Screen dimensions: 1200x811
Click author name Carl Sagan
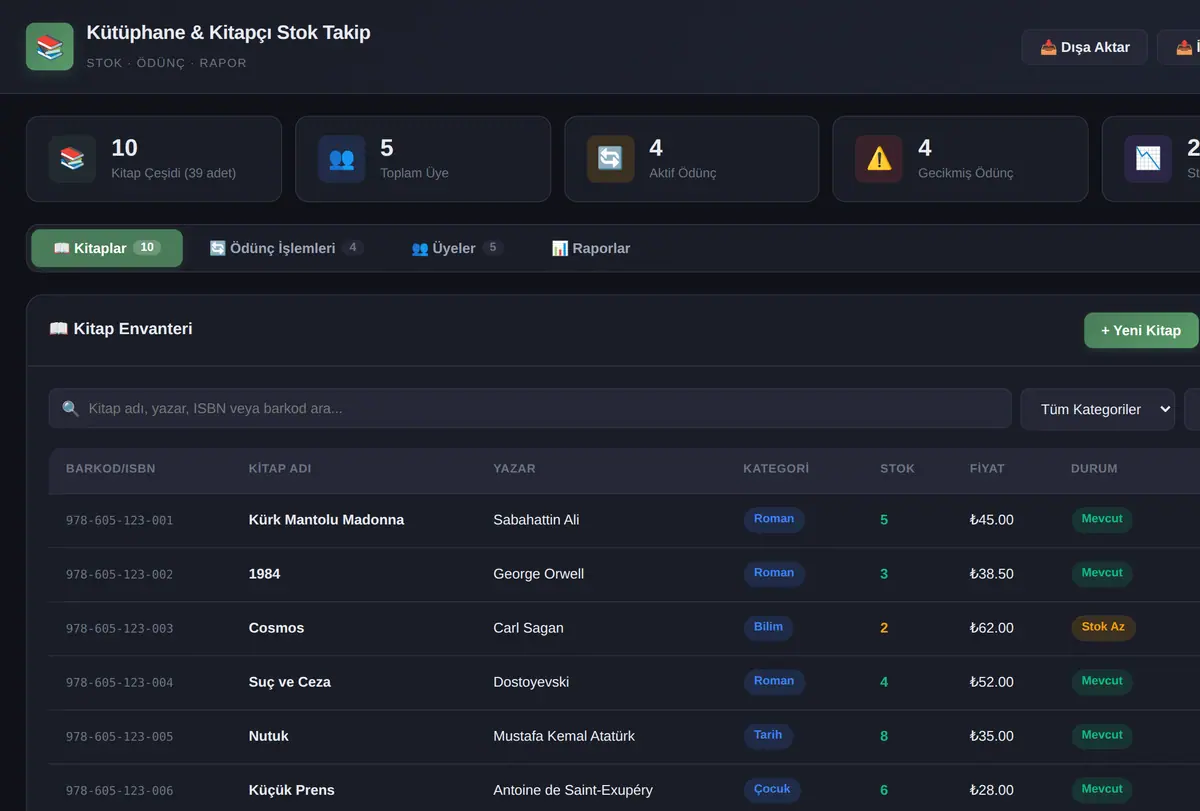(x=529, y=628)
